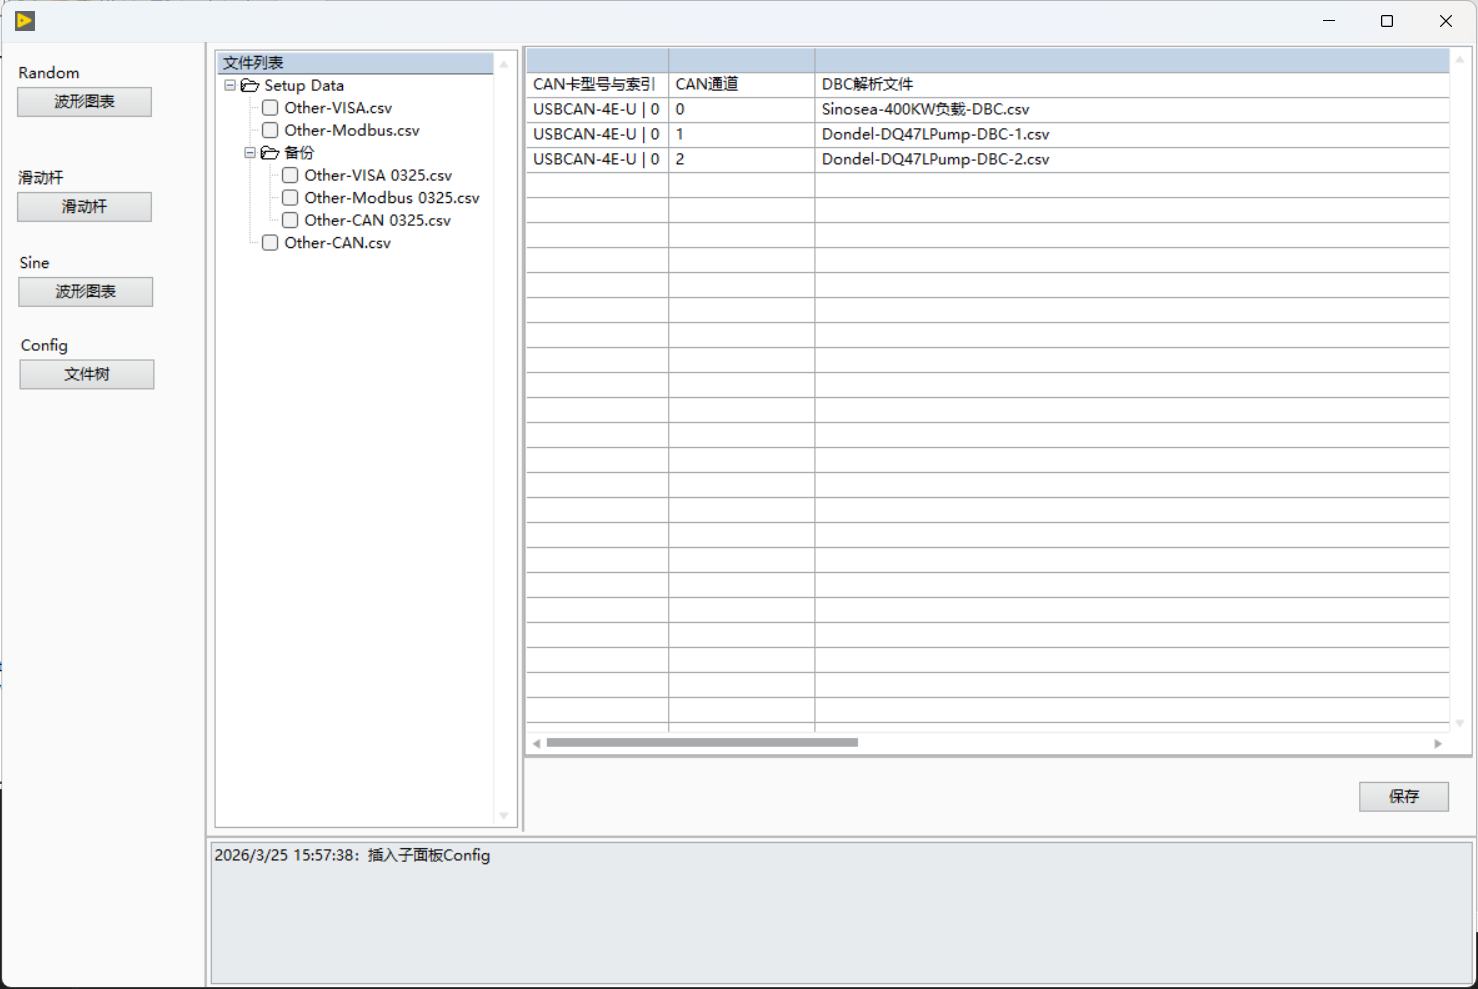Select the Other-CAN 0325.csv tree item
Image resolution: width=1478 pixels, height=989 pixels.
[377, 221]
